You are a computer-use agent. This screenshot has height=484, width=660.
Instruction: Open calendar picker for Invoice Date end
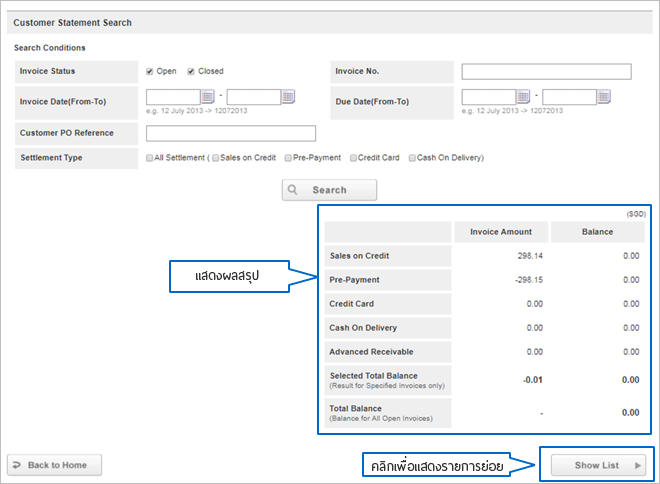[288, 97]
